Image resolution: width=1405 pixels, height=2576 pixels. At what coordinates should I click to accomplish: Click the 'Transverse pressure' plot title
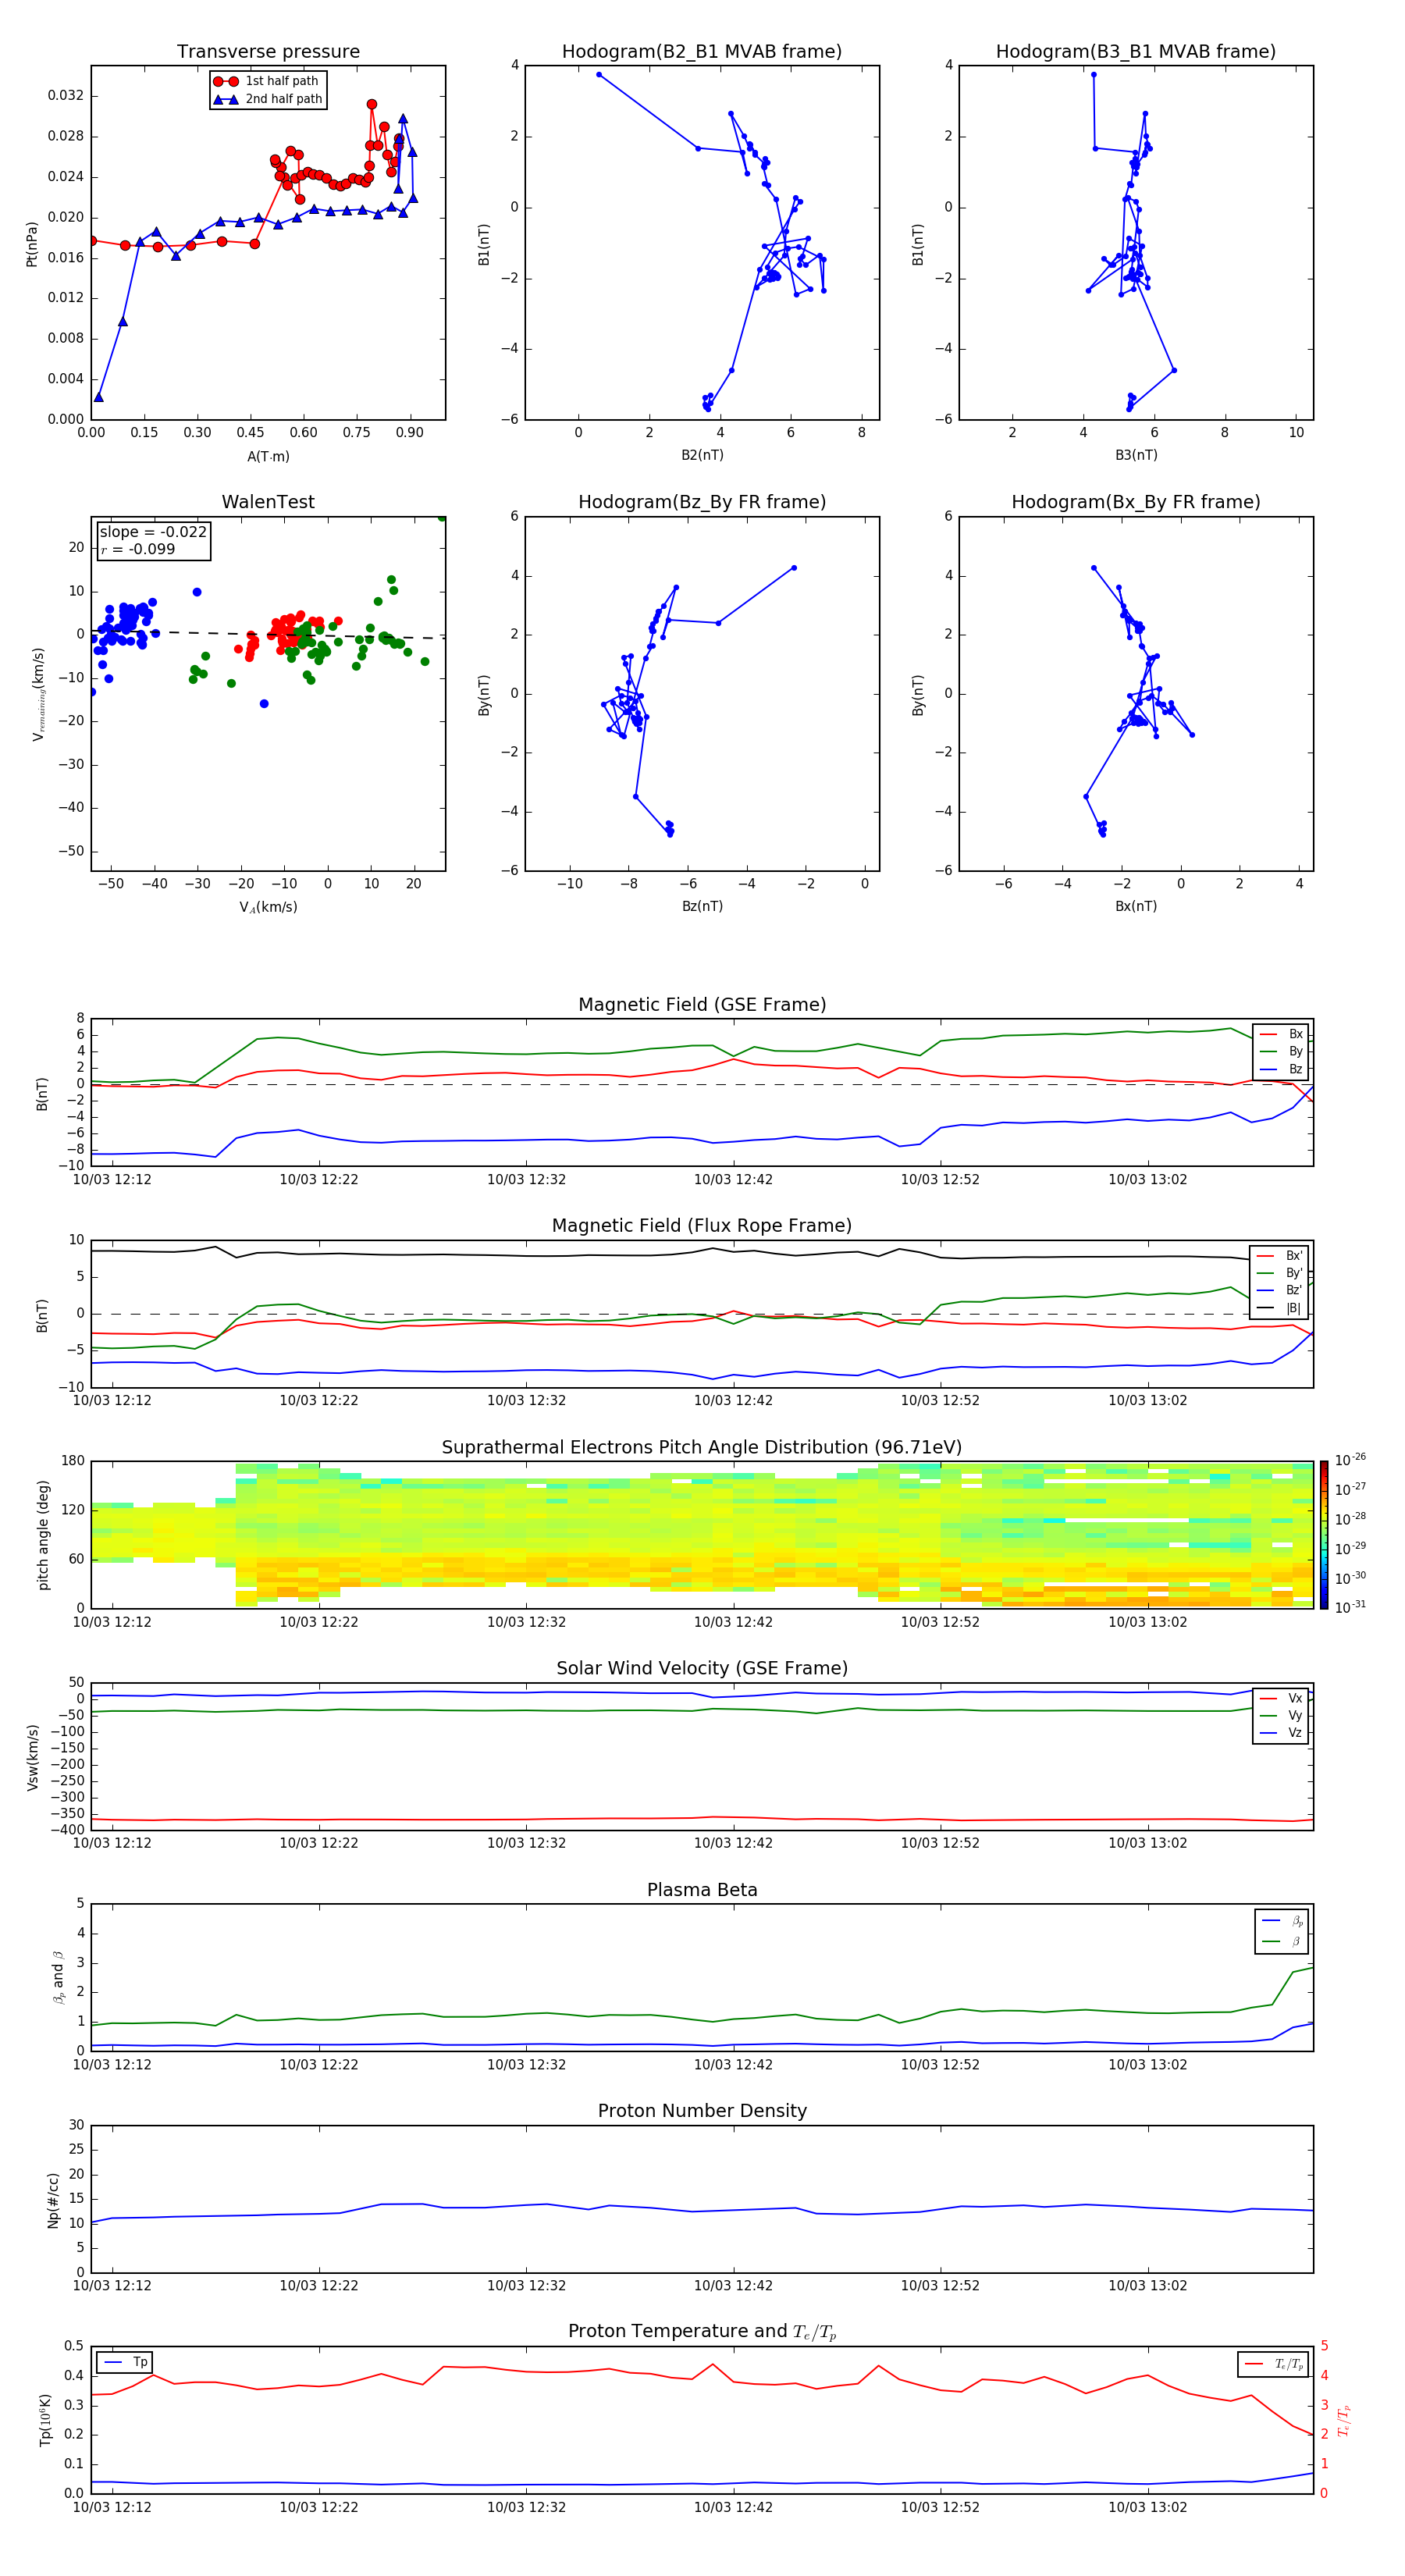(x=268, y=51)
